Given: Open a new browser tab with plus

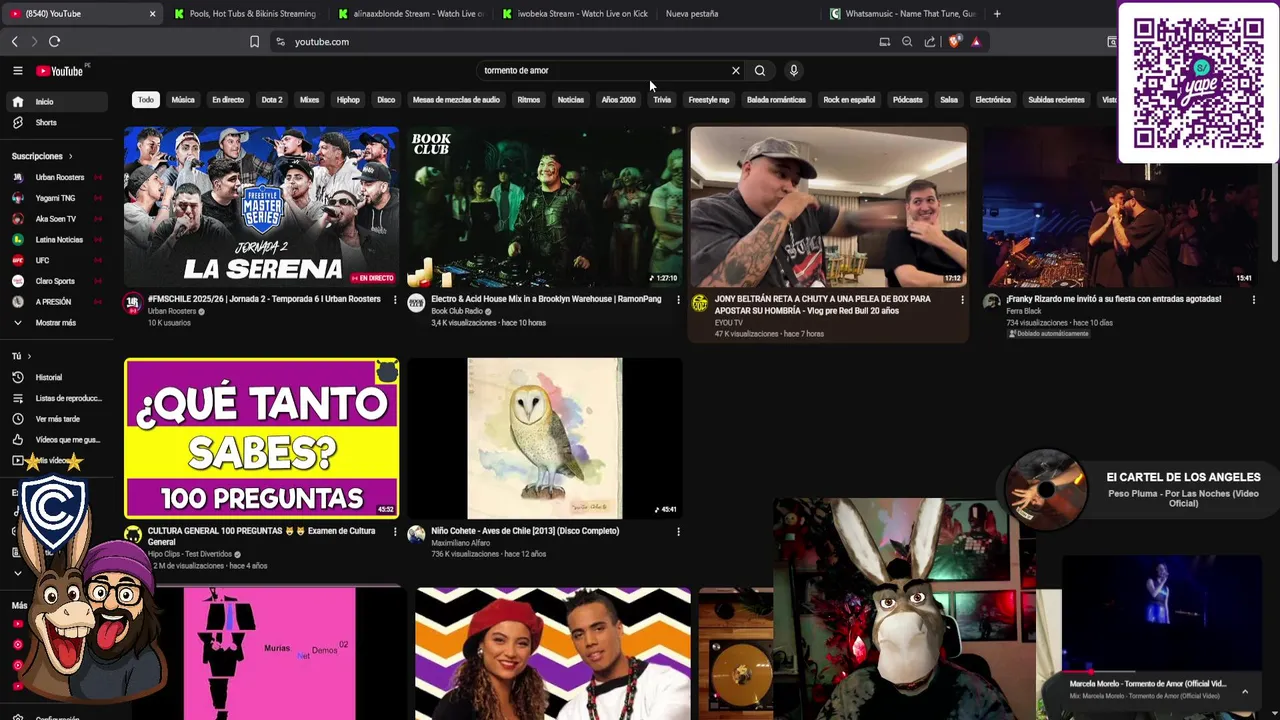Looking at the screenshot, I should (x=997, y=14).
